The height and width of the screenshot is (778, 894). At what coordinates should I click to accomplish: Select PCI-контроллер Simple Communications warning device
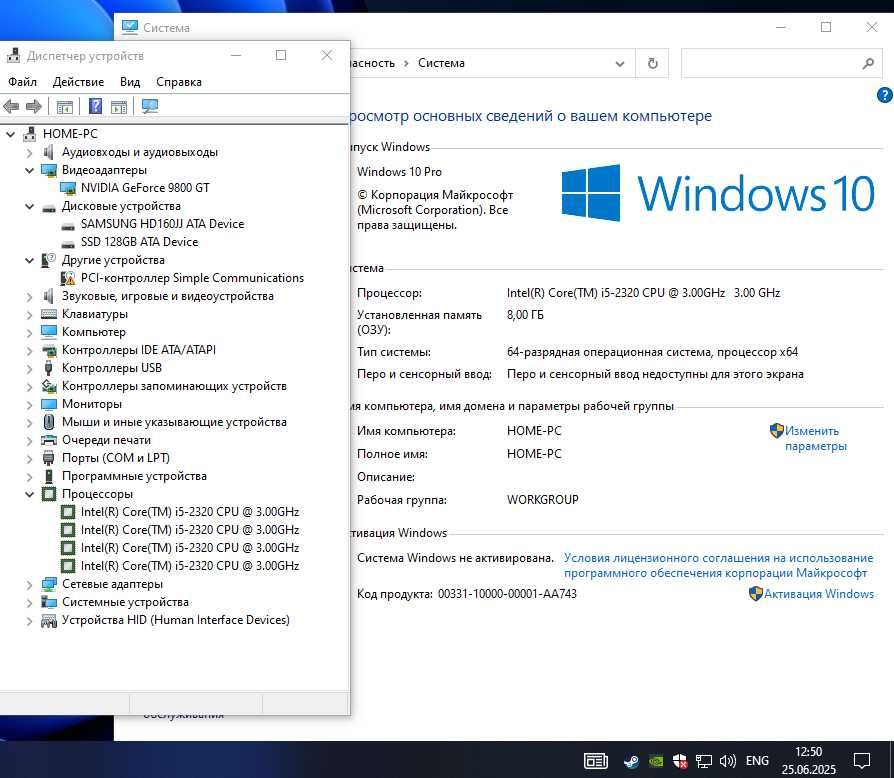(192, 278)
